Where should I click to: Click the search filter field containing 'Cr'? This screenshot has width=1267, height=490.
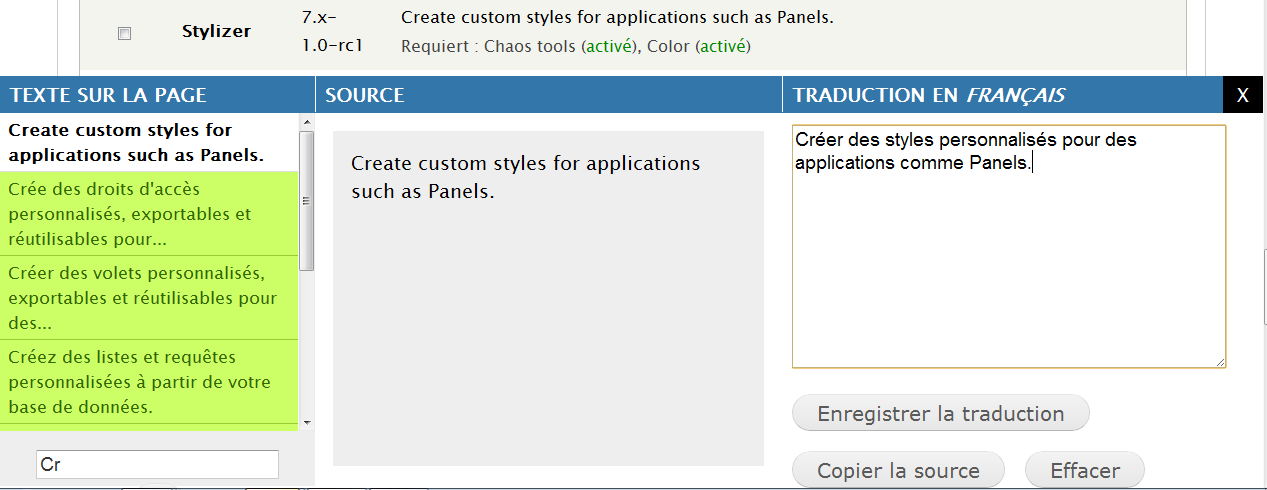[x=157, y=464]
